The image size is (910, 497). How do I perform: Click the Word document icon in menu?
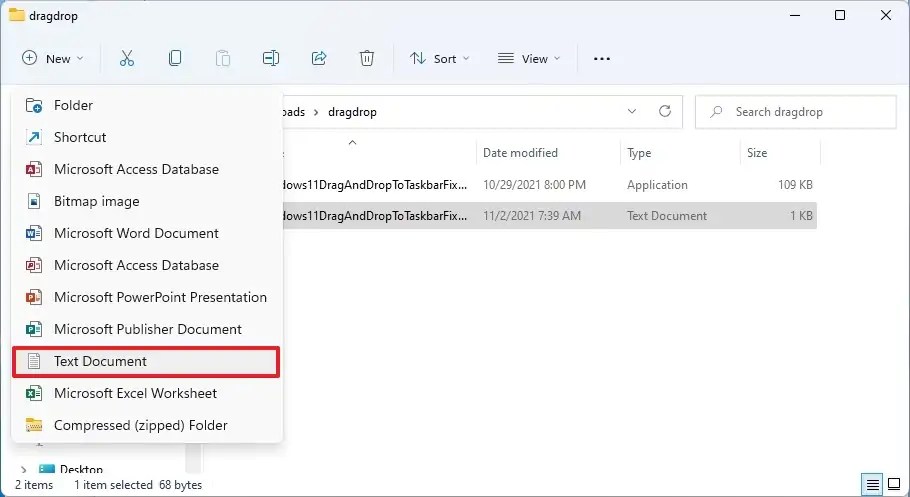pyautogui.click(x=34, y=233)
